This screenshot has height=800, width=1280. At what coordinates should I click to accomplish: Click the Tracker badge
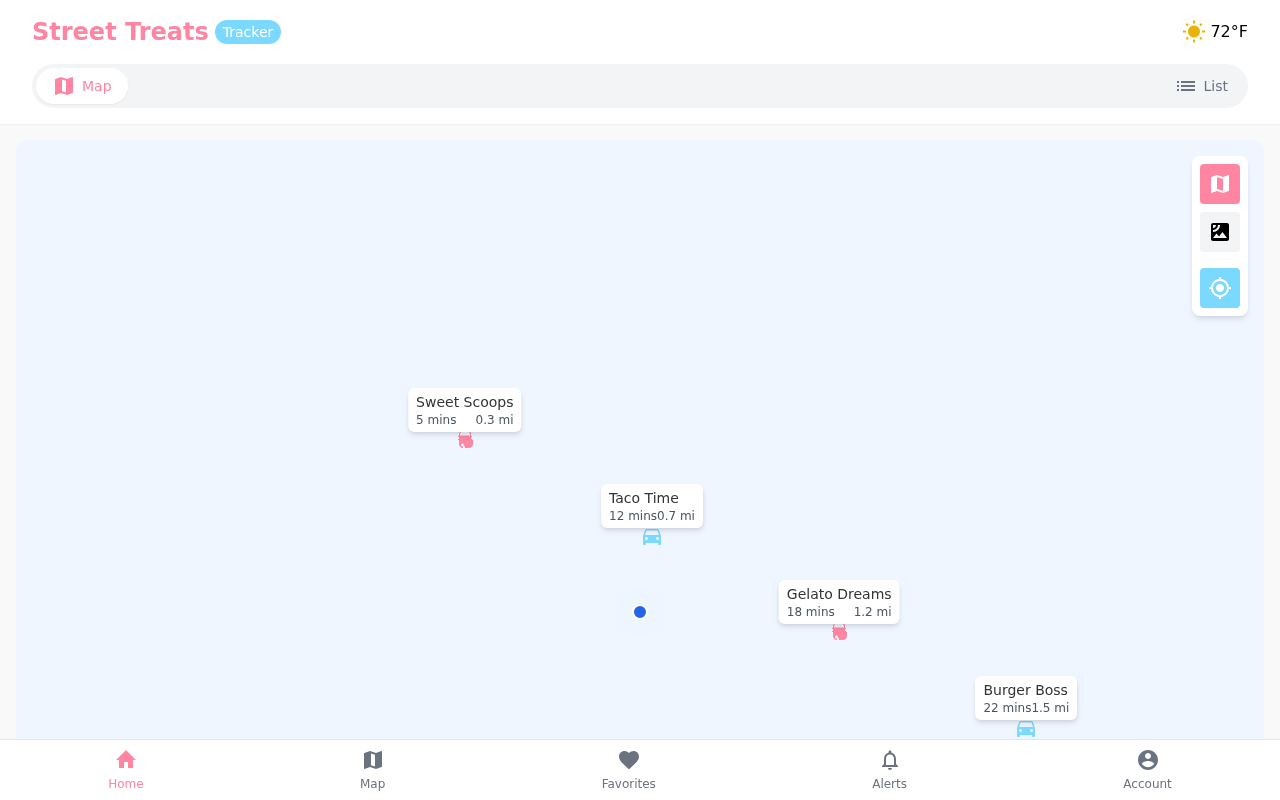[248, 32]
